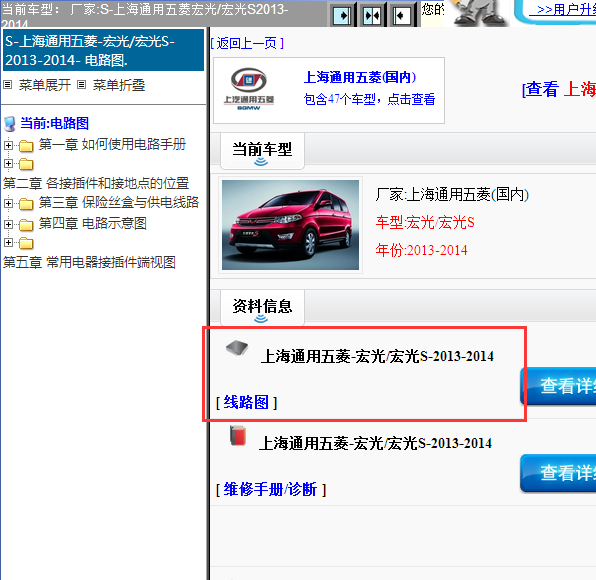Open 上海通用五菱(国内) brand link
Viewport: 596px width, 580px height.
click(x=360, y=78)
